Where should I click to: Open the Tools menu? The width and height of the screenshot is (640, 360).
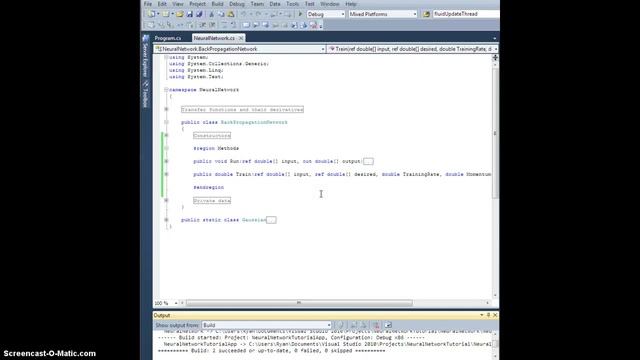click(x=292, y=4)
